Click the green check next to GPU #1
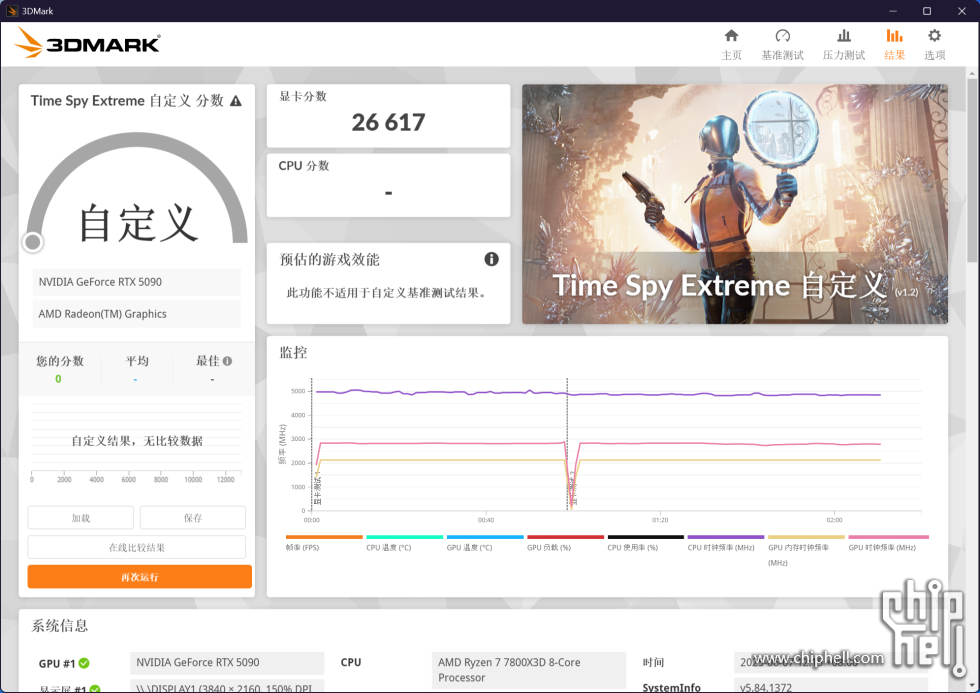The image size is (980, 693). (x=84, y=663)
